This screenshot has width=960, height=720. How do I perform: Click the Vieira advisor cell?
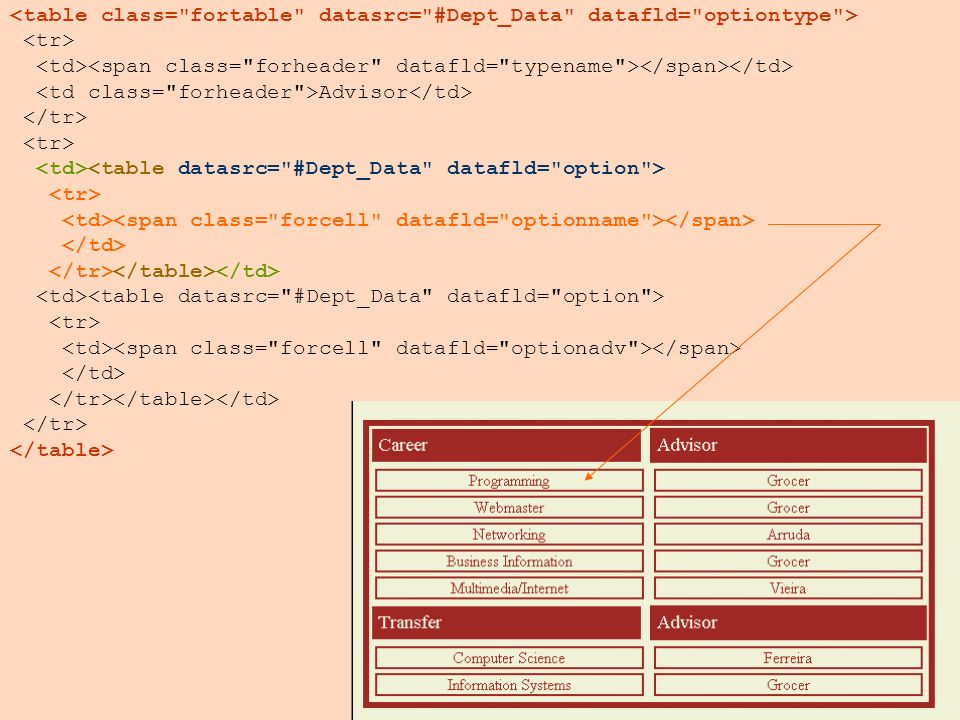pyautogui.click(x=788, y=588)
